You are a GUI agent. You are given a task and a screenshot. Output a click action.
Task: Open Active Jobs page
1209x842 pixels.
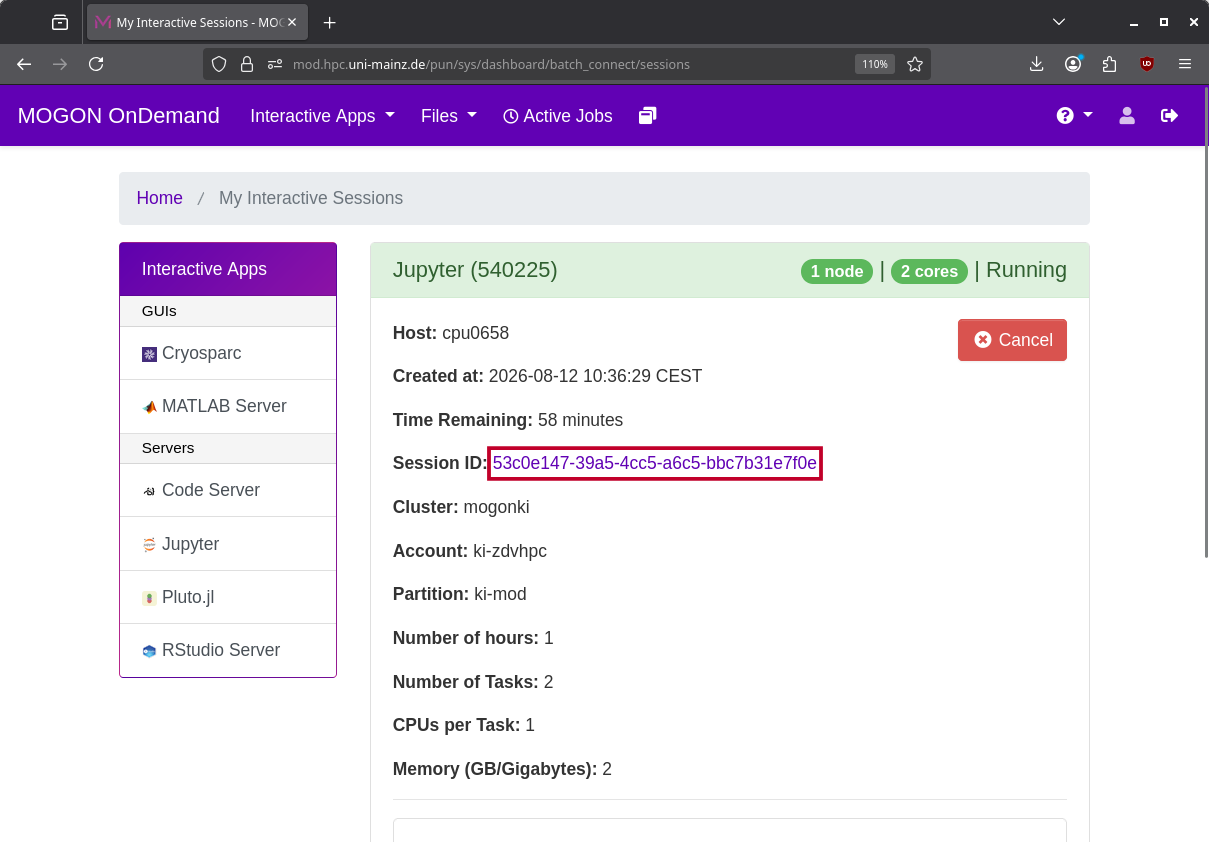(557, 116)
